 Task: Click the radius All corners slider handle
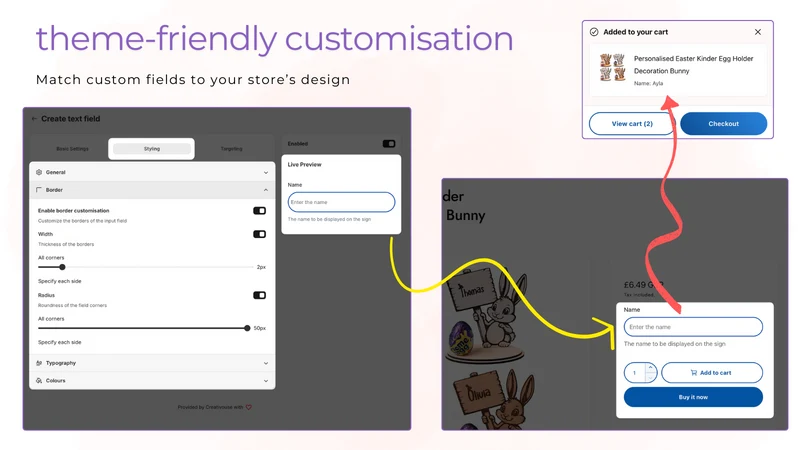point(247,328)
